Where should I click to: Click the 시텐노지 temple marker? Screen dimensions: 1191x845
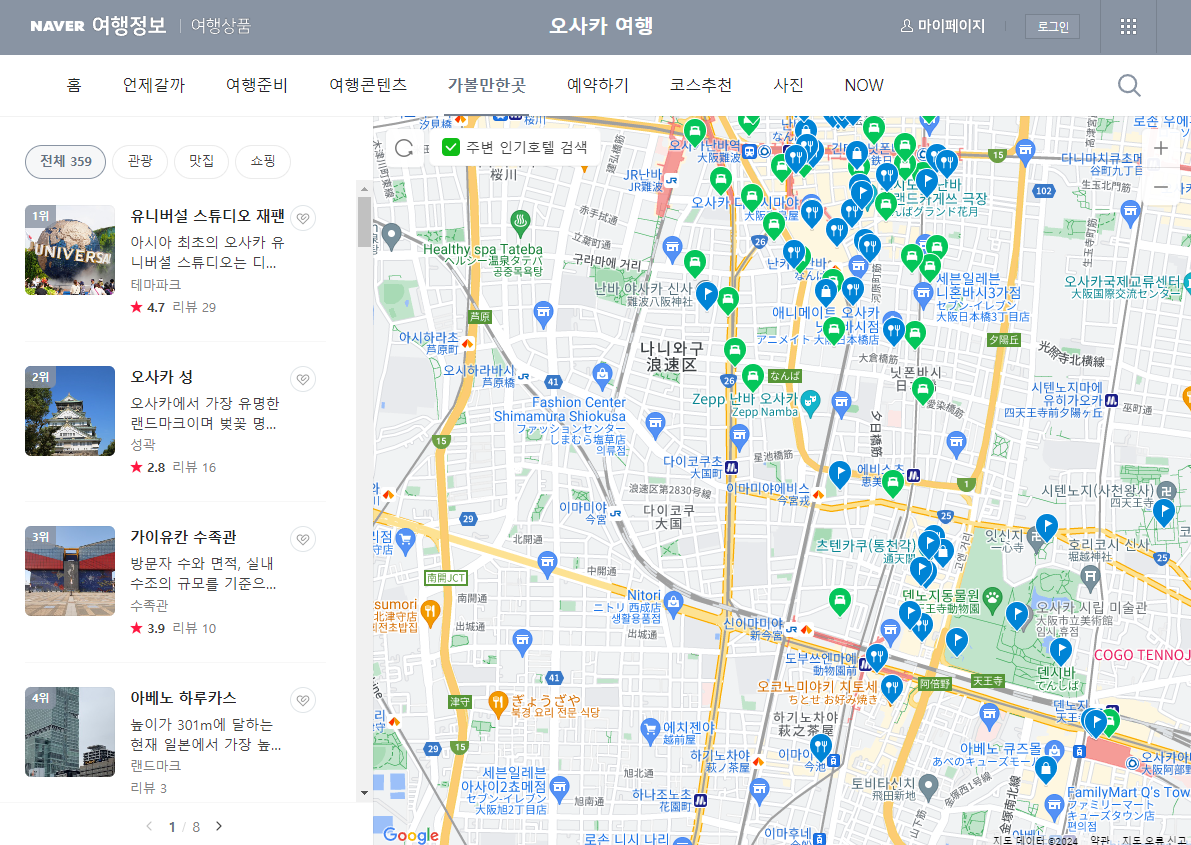pos(1167,492)
